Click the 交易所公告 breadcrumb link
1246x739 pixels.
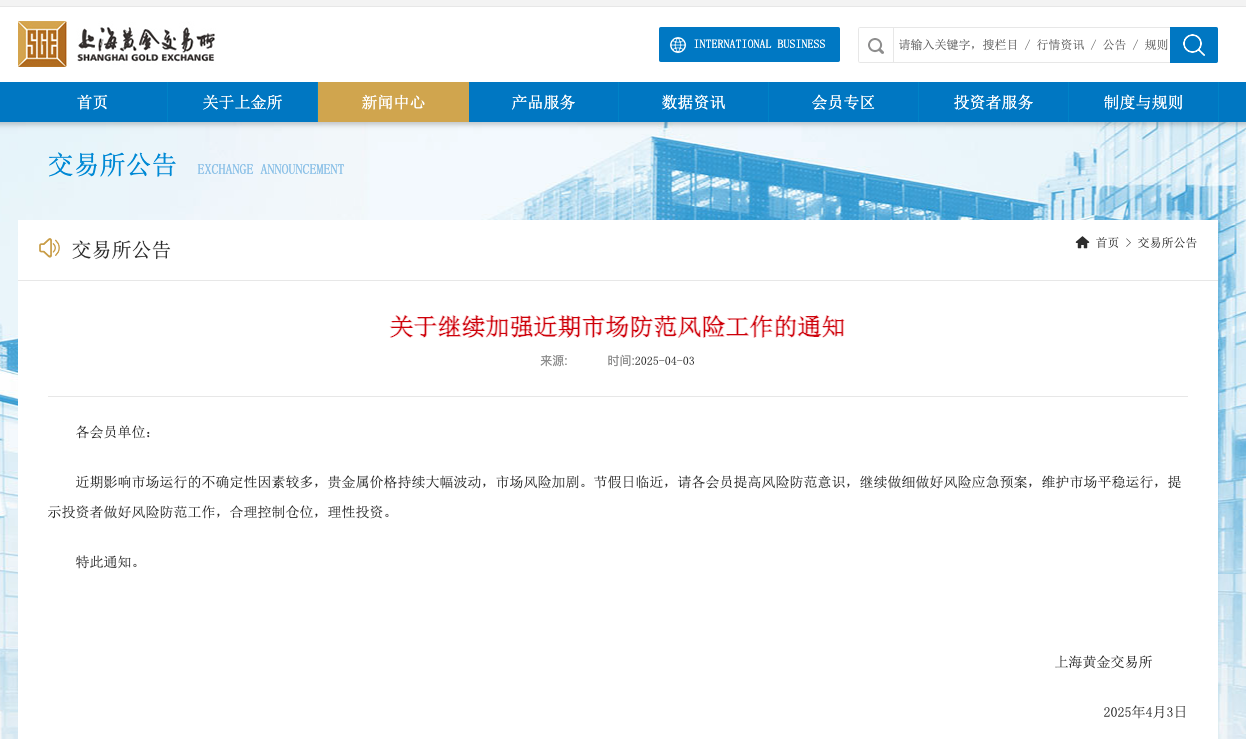[1167, 243]
